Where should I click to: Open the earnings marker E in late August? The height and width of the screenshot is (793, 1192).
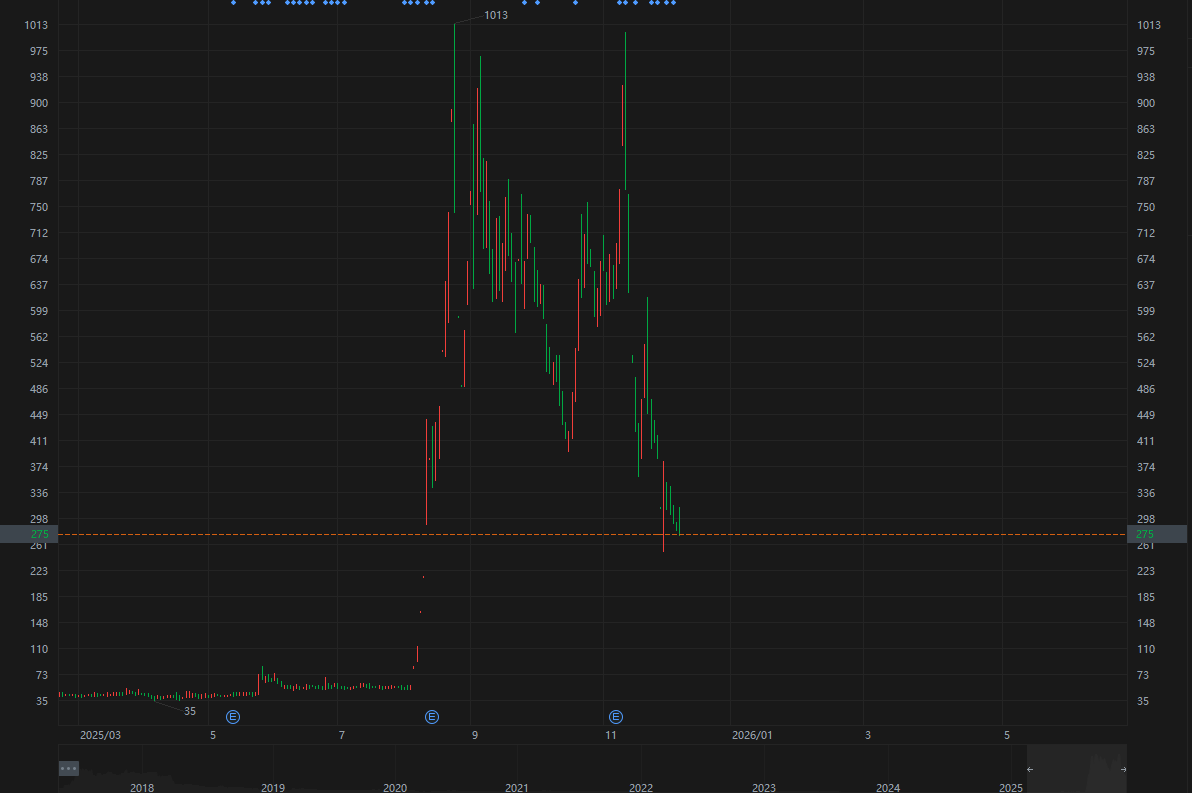coord(432,717)
